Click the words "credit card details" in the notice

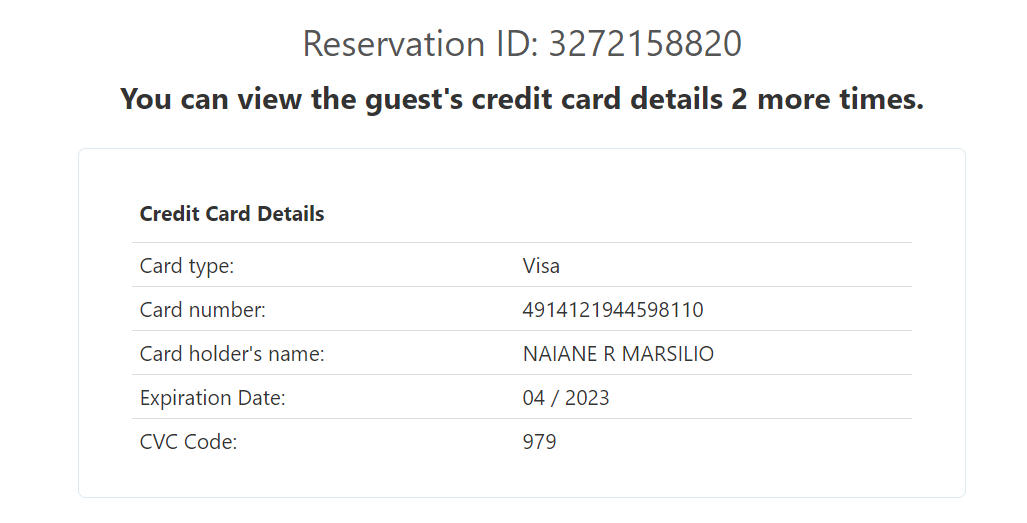(x=597, y=99)
